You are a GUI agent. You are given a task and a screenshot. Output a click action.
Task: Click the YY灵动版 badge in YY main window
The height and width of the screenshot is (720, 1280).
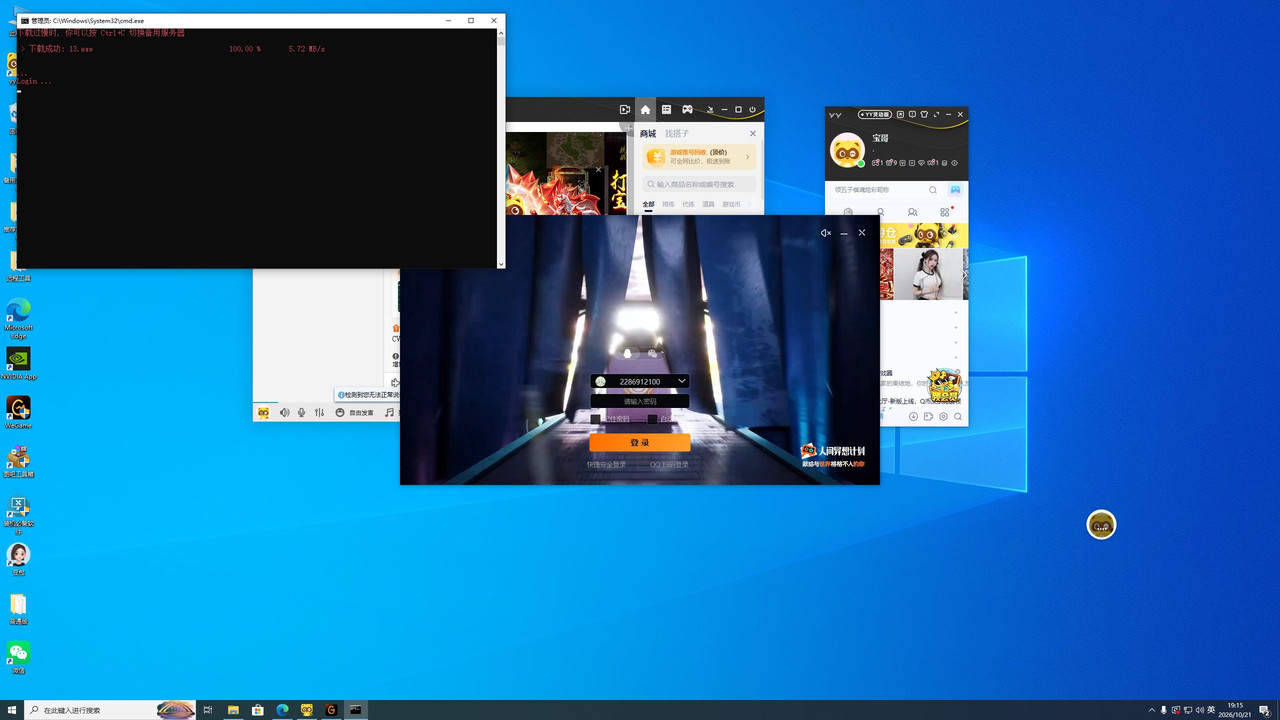click(875, 115)
